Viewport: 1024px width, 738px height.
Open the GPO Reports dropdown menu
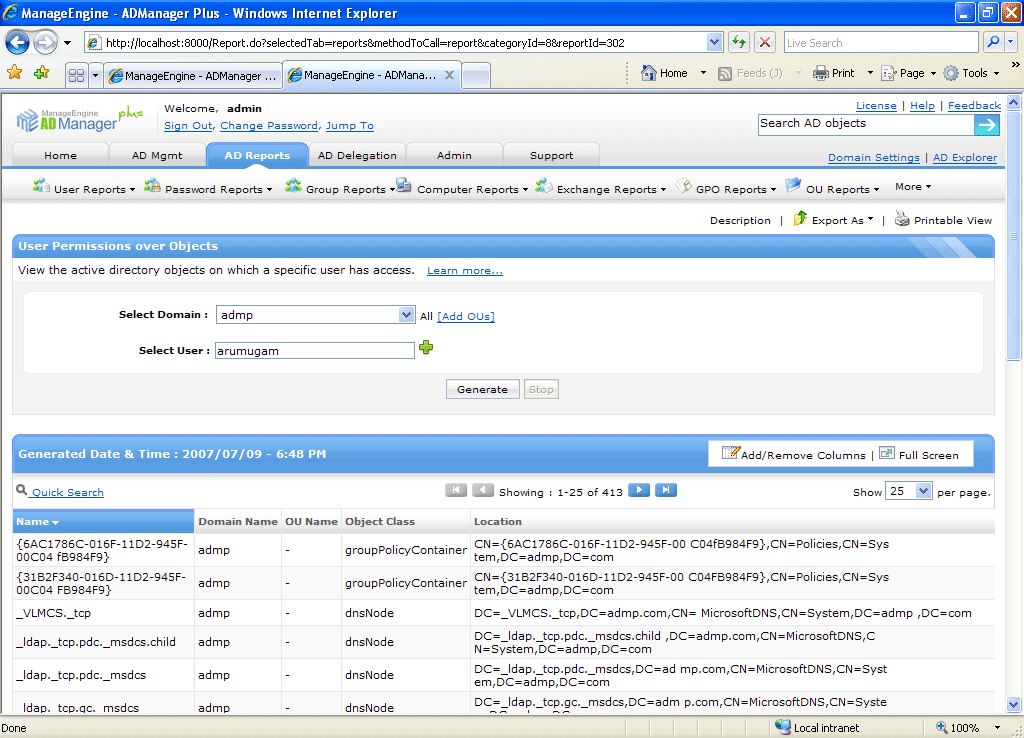[x=726, y=188]
